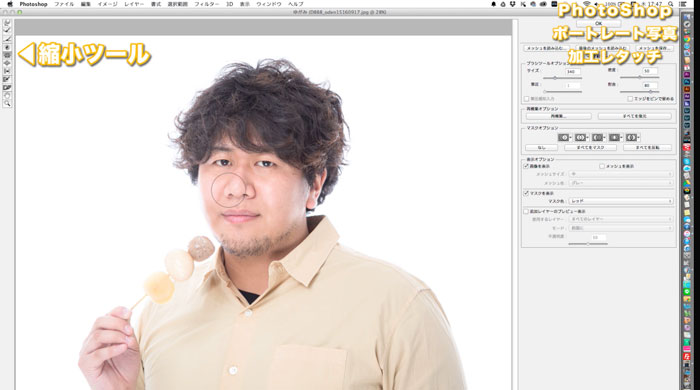This screenshot has width=700, height=390.
Task: Open Notification Center list icon
Action: pyautogui.click(x=683, y=4)
